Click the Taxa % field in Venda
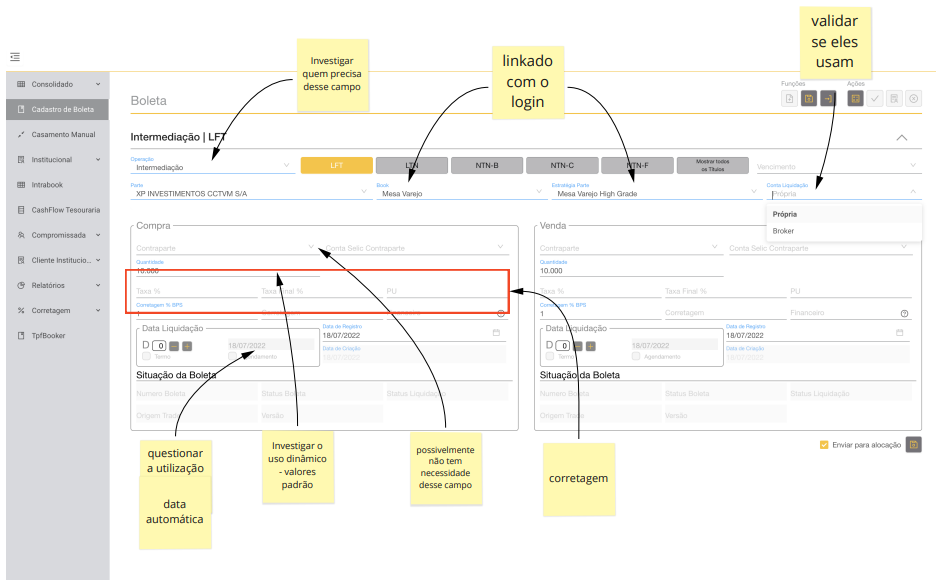 (597, 291)
